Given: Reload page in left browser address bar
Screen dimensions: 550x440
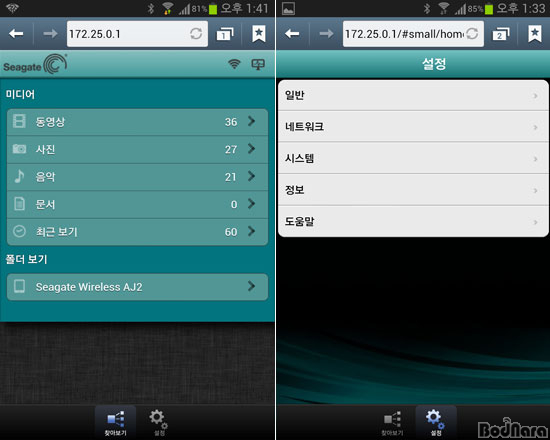Looking at the screenshot, I should click(x=196, y=34).
